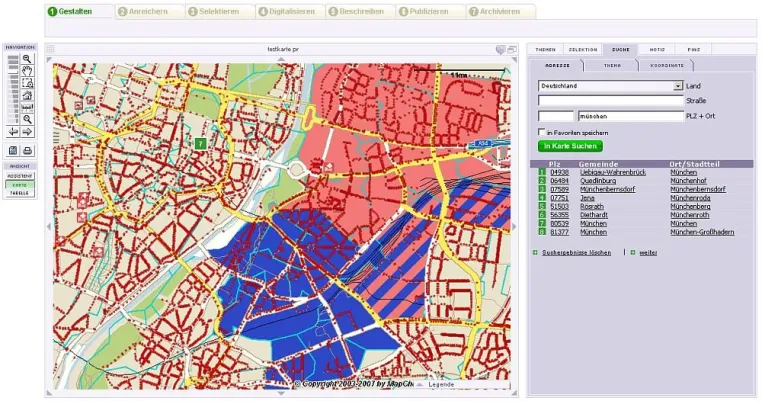Tick 'in Favoriten speichern' checkbox

pyautogui.click(x=541, y=132)
